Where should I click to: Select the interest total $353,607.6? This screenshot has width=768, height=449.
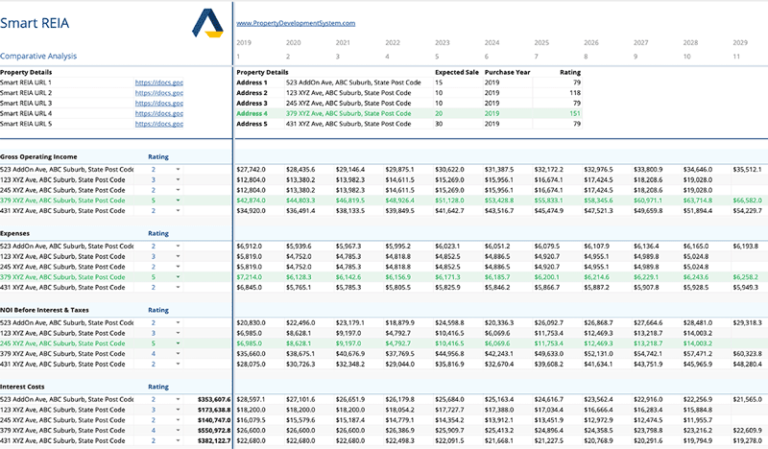click(x=214, y=400)
